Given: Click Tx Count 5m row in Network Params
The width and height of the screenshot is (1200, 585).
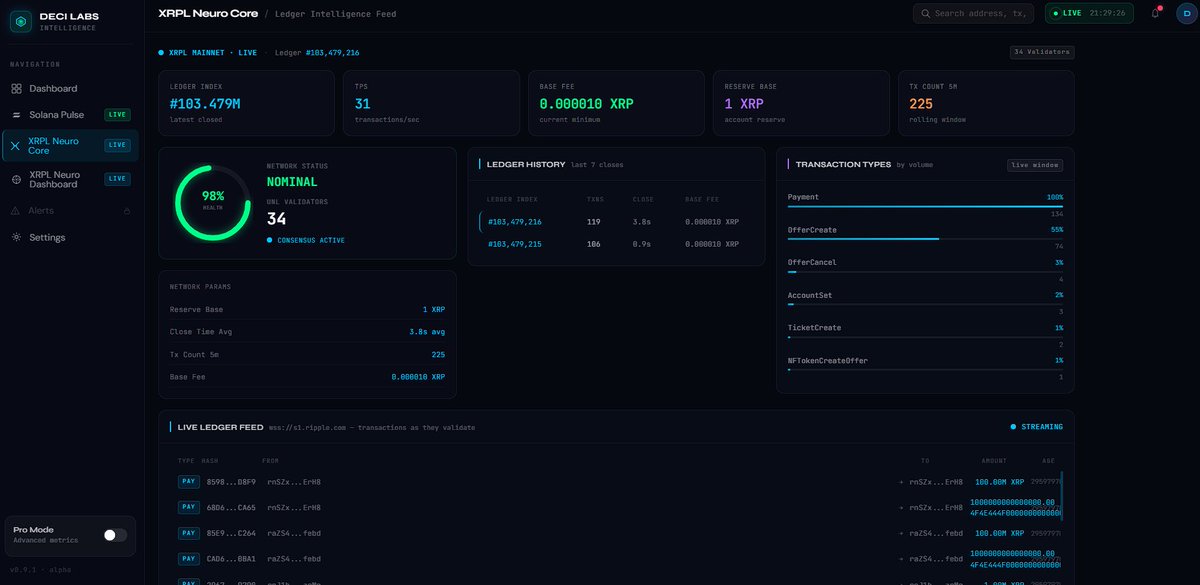Looking at the screenshot, I should point(307,354).
